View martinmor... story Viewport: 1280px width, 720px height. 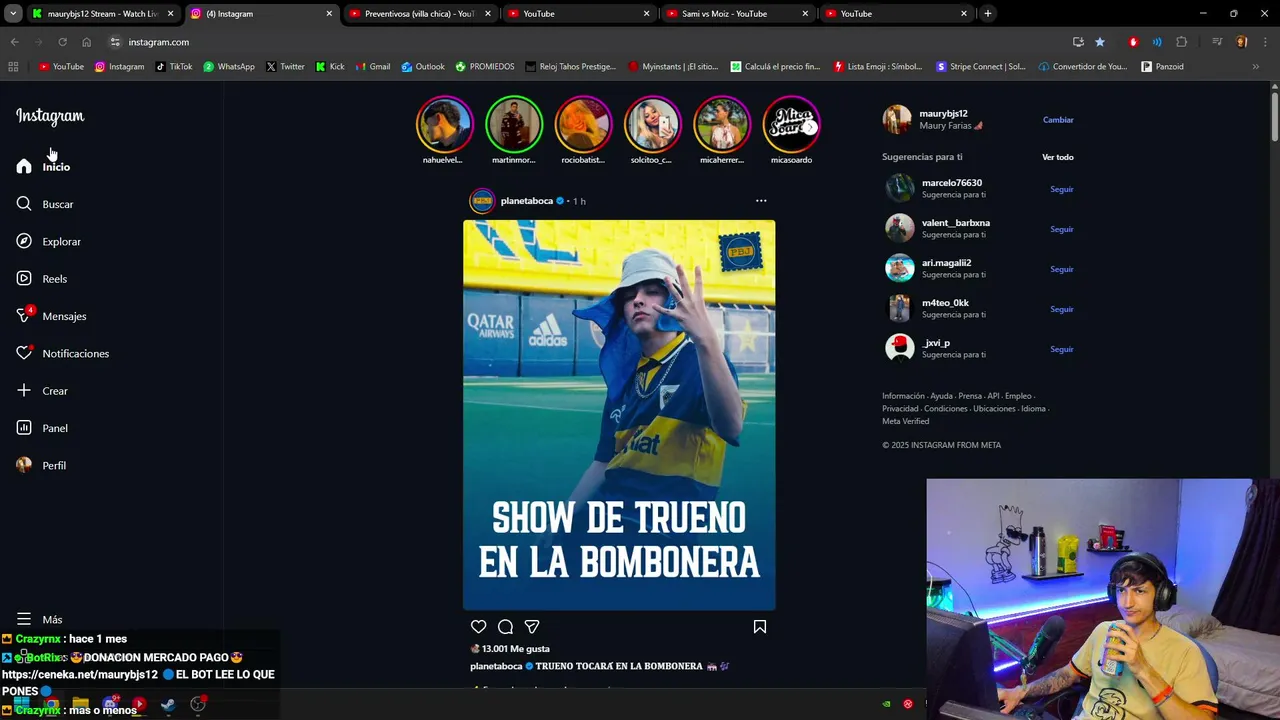point(513,124)
